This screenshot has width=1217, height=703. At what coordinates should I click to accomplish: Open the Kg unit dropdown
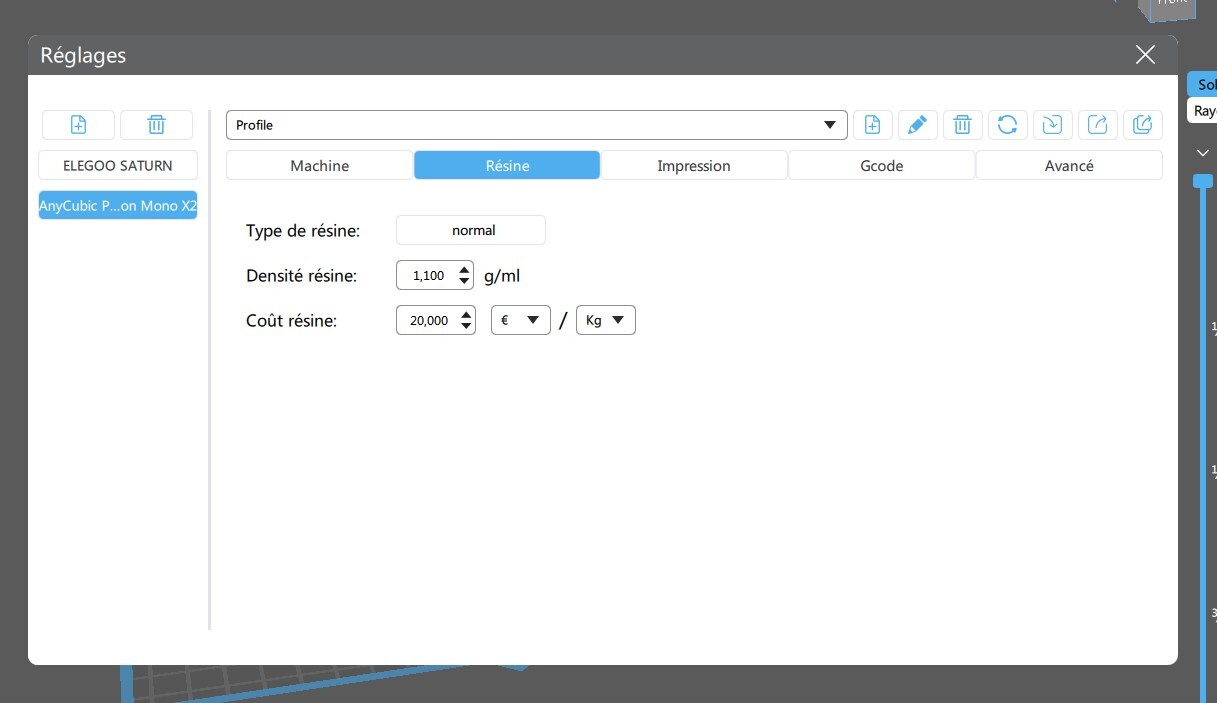click(x=606, y=320)
